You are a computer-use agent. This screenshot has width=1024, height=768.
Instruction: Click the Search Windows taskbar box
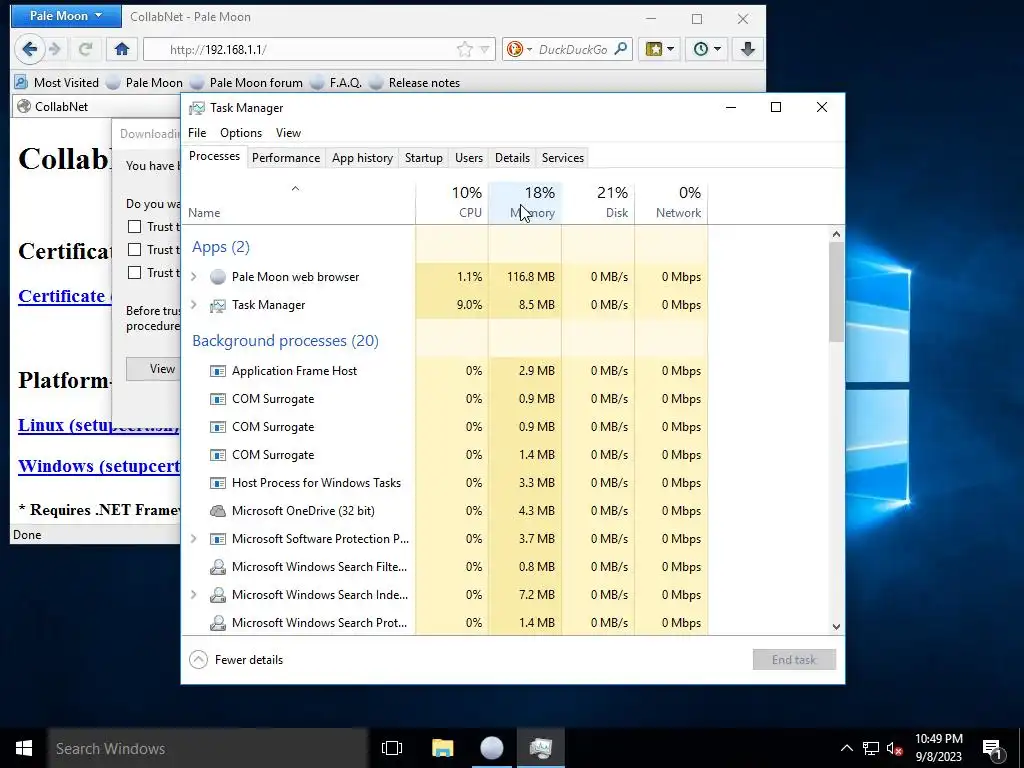click(208, 748)
